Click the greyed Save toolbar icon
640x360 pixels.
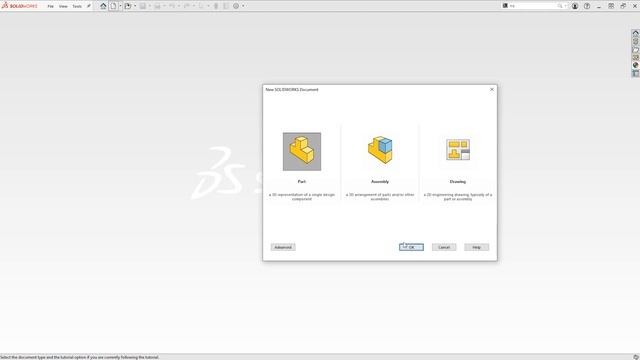[x=143, y=6]
